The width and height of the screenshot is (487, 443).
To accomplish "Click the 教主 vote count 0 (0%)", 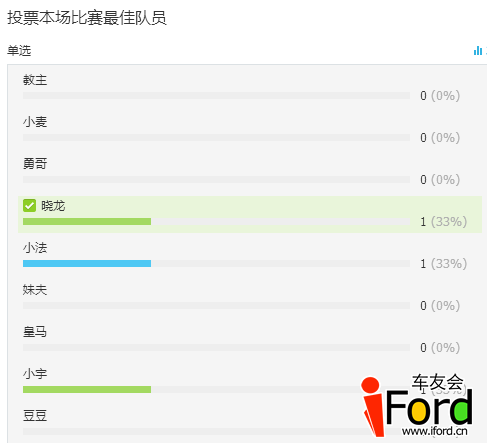I will click(440, 96).
